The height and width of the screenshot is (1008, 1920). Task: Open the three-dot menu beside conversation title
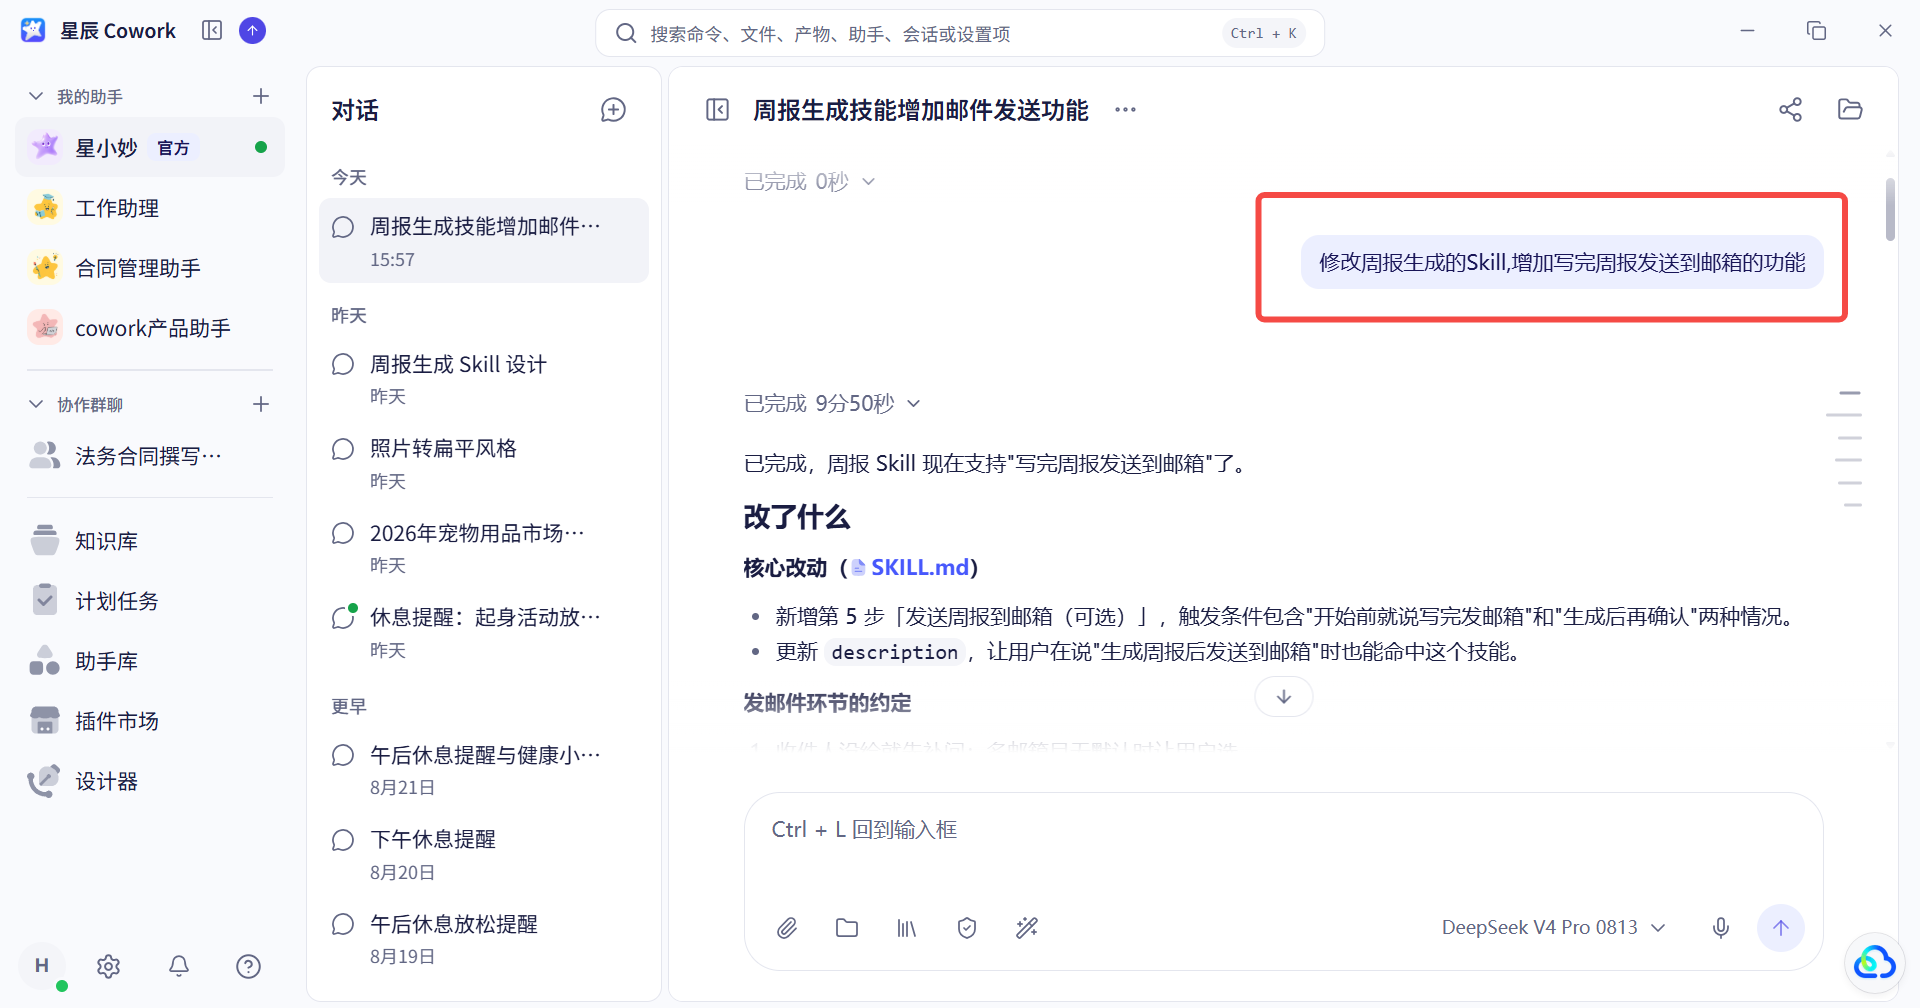pos(1125,110)
